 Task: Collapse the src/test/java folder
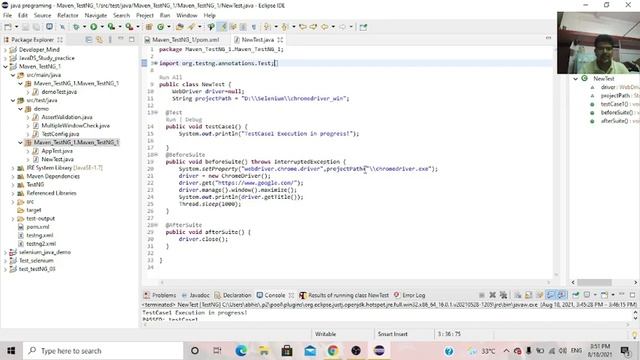click(x=13, y=100)
